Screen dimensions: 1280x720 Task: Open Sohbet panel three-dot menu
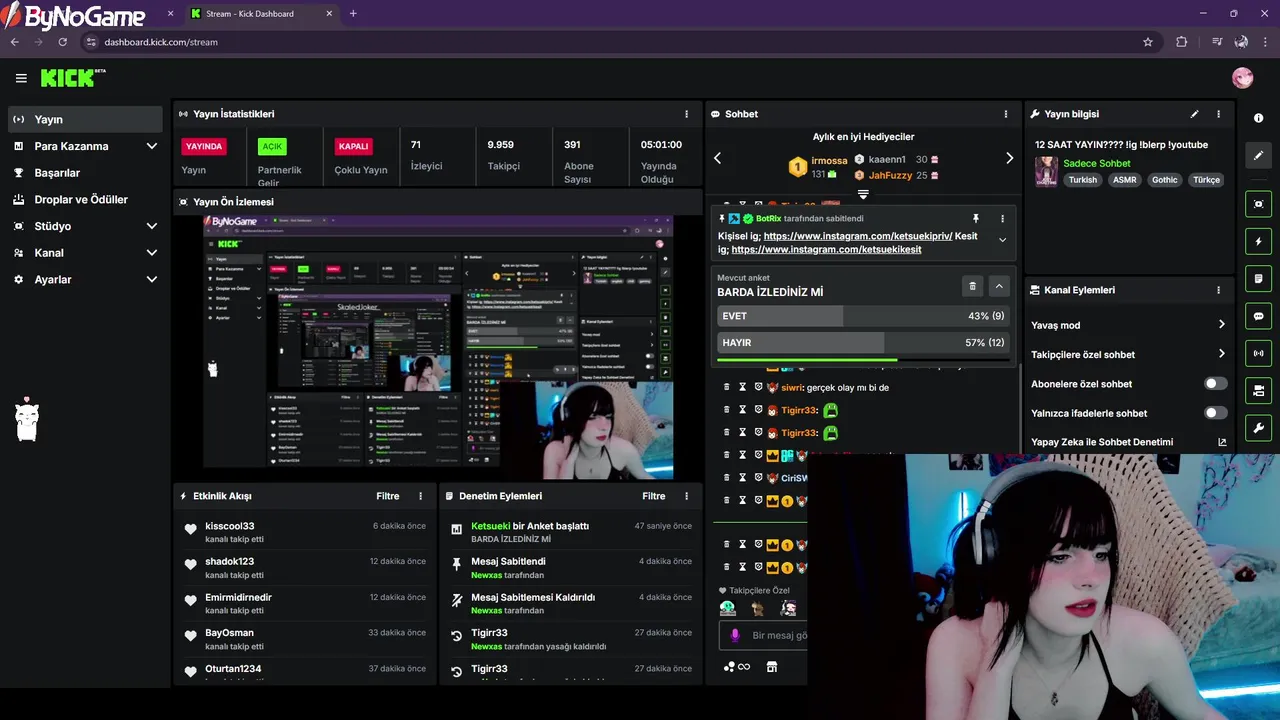pyautogui.click(x=1006, y=114)
